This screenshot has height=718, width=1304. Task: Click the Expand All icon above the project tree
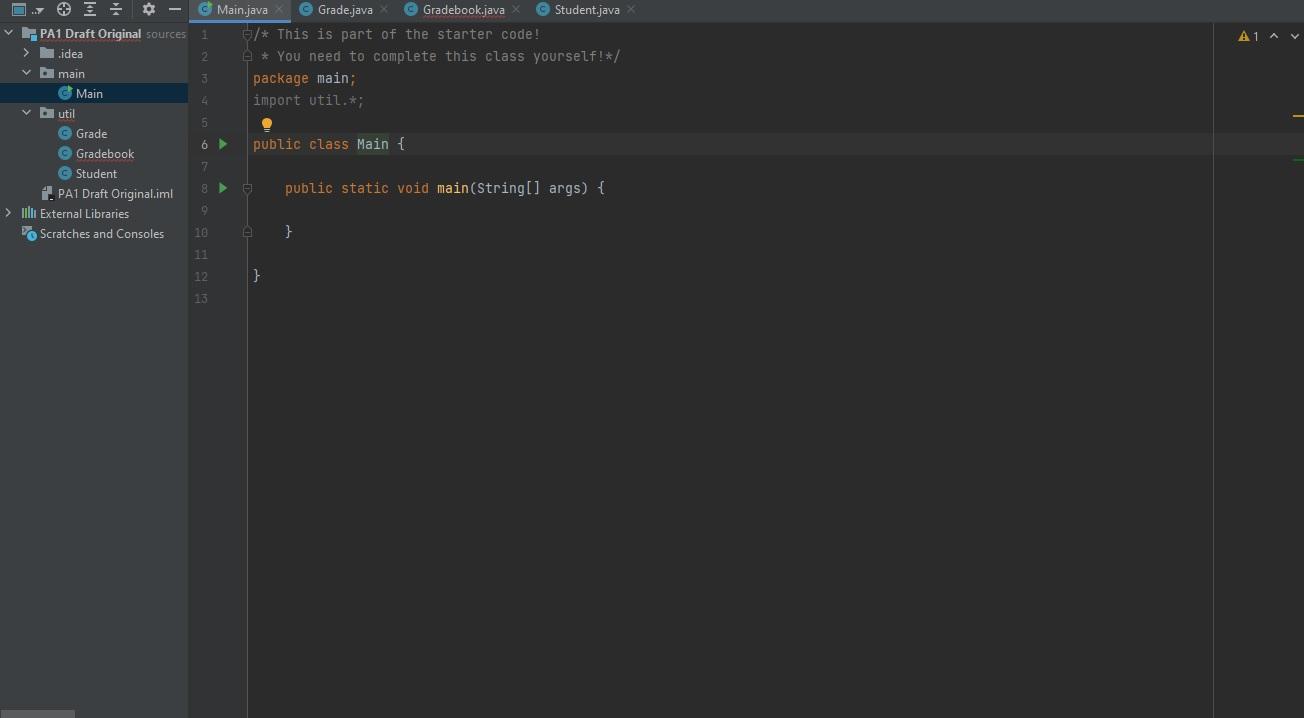[x=88, y=9]
